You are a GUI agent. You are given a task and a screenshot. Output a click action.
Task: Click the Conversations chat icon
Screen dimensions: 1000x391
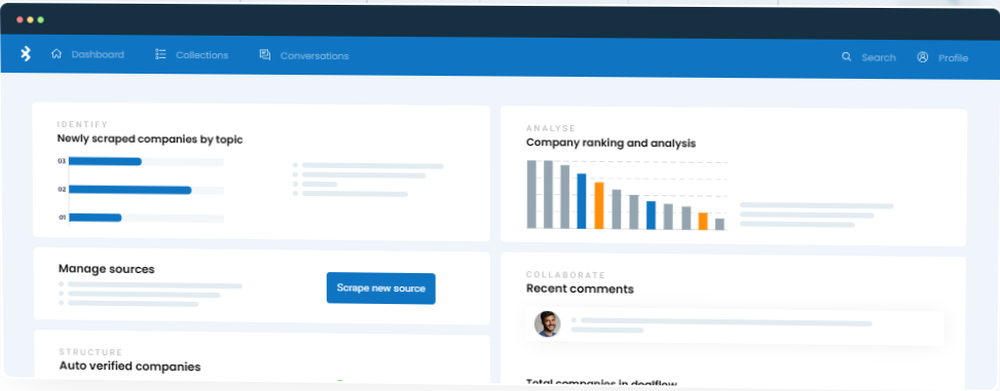pyautogui.click(x=265, y=55)
